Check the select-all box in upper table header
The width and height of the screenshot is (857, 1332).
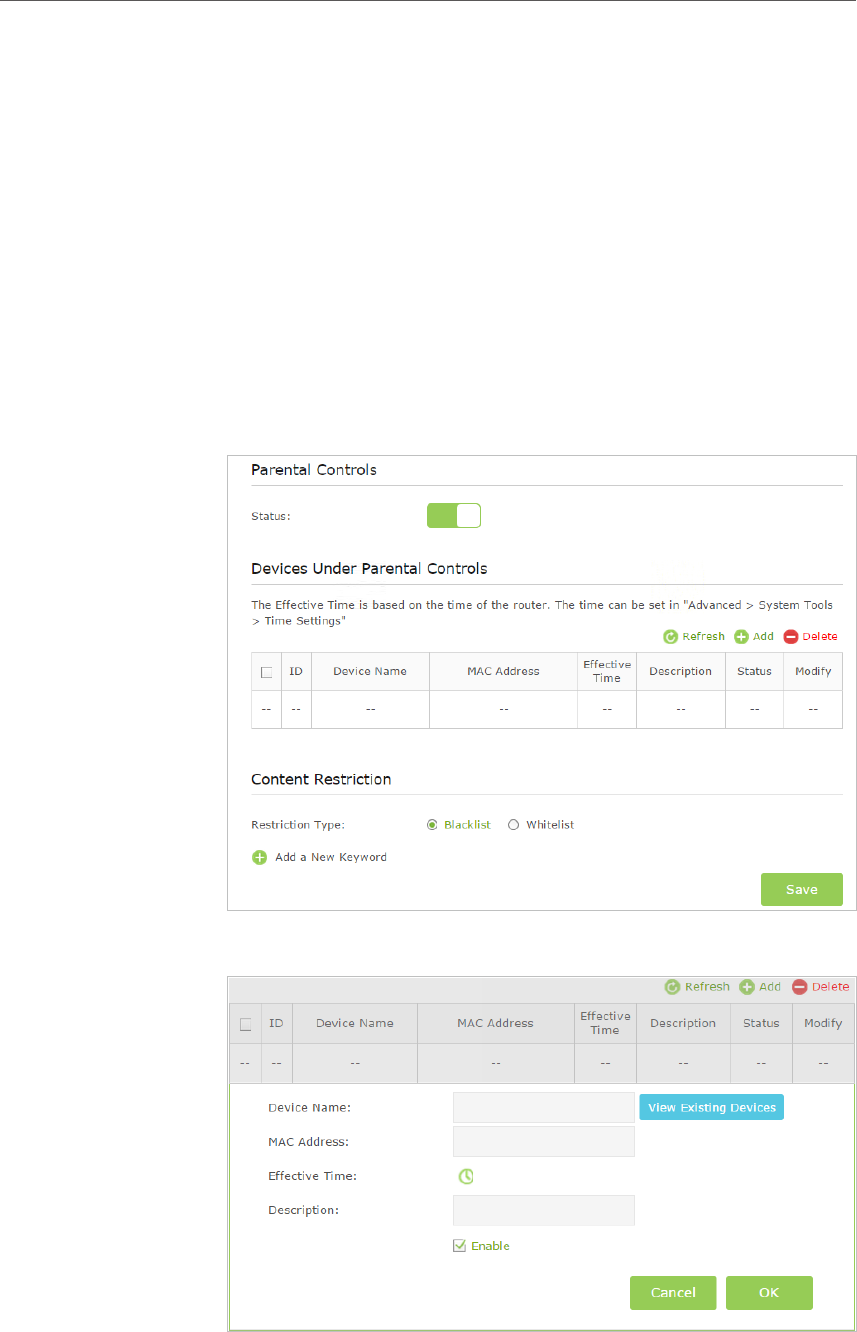coord(266,672)
